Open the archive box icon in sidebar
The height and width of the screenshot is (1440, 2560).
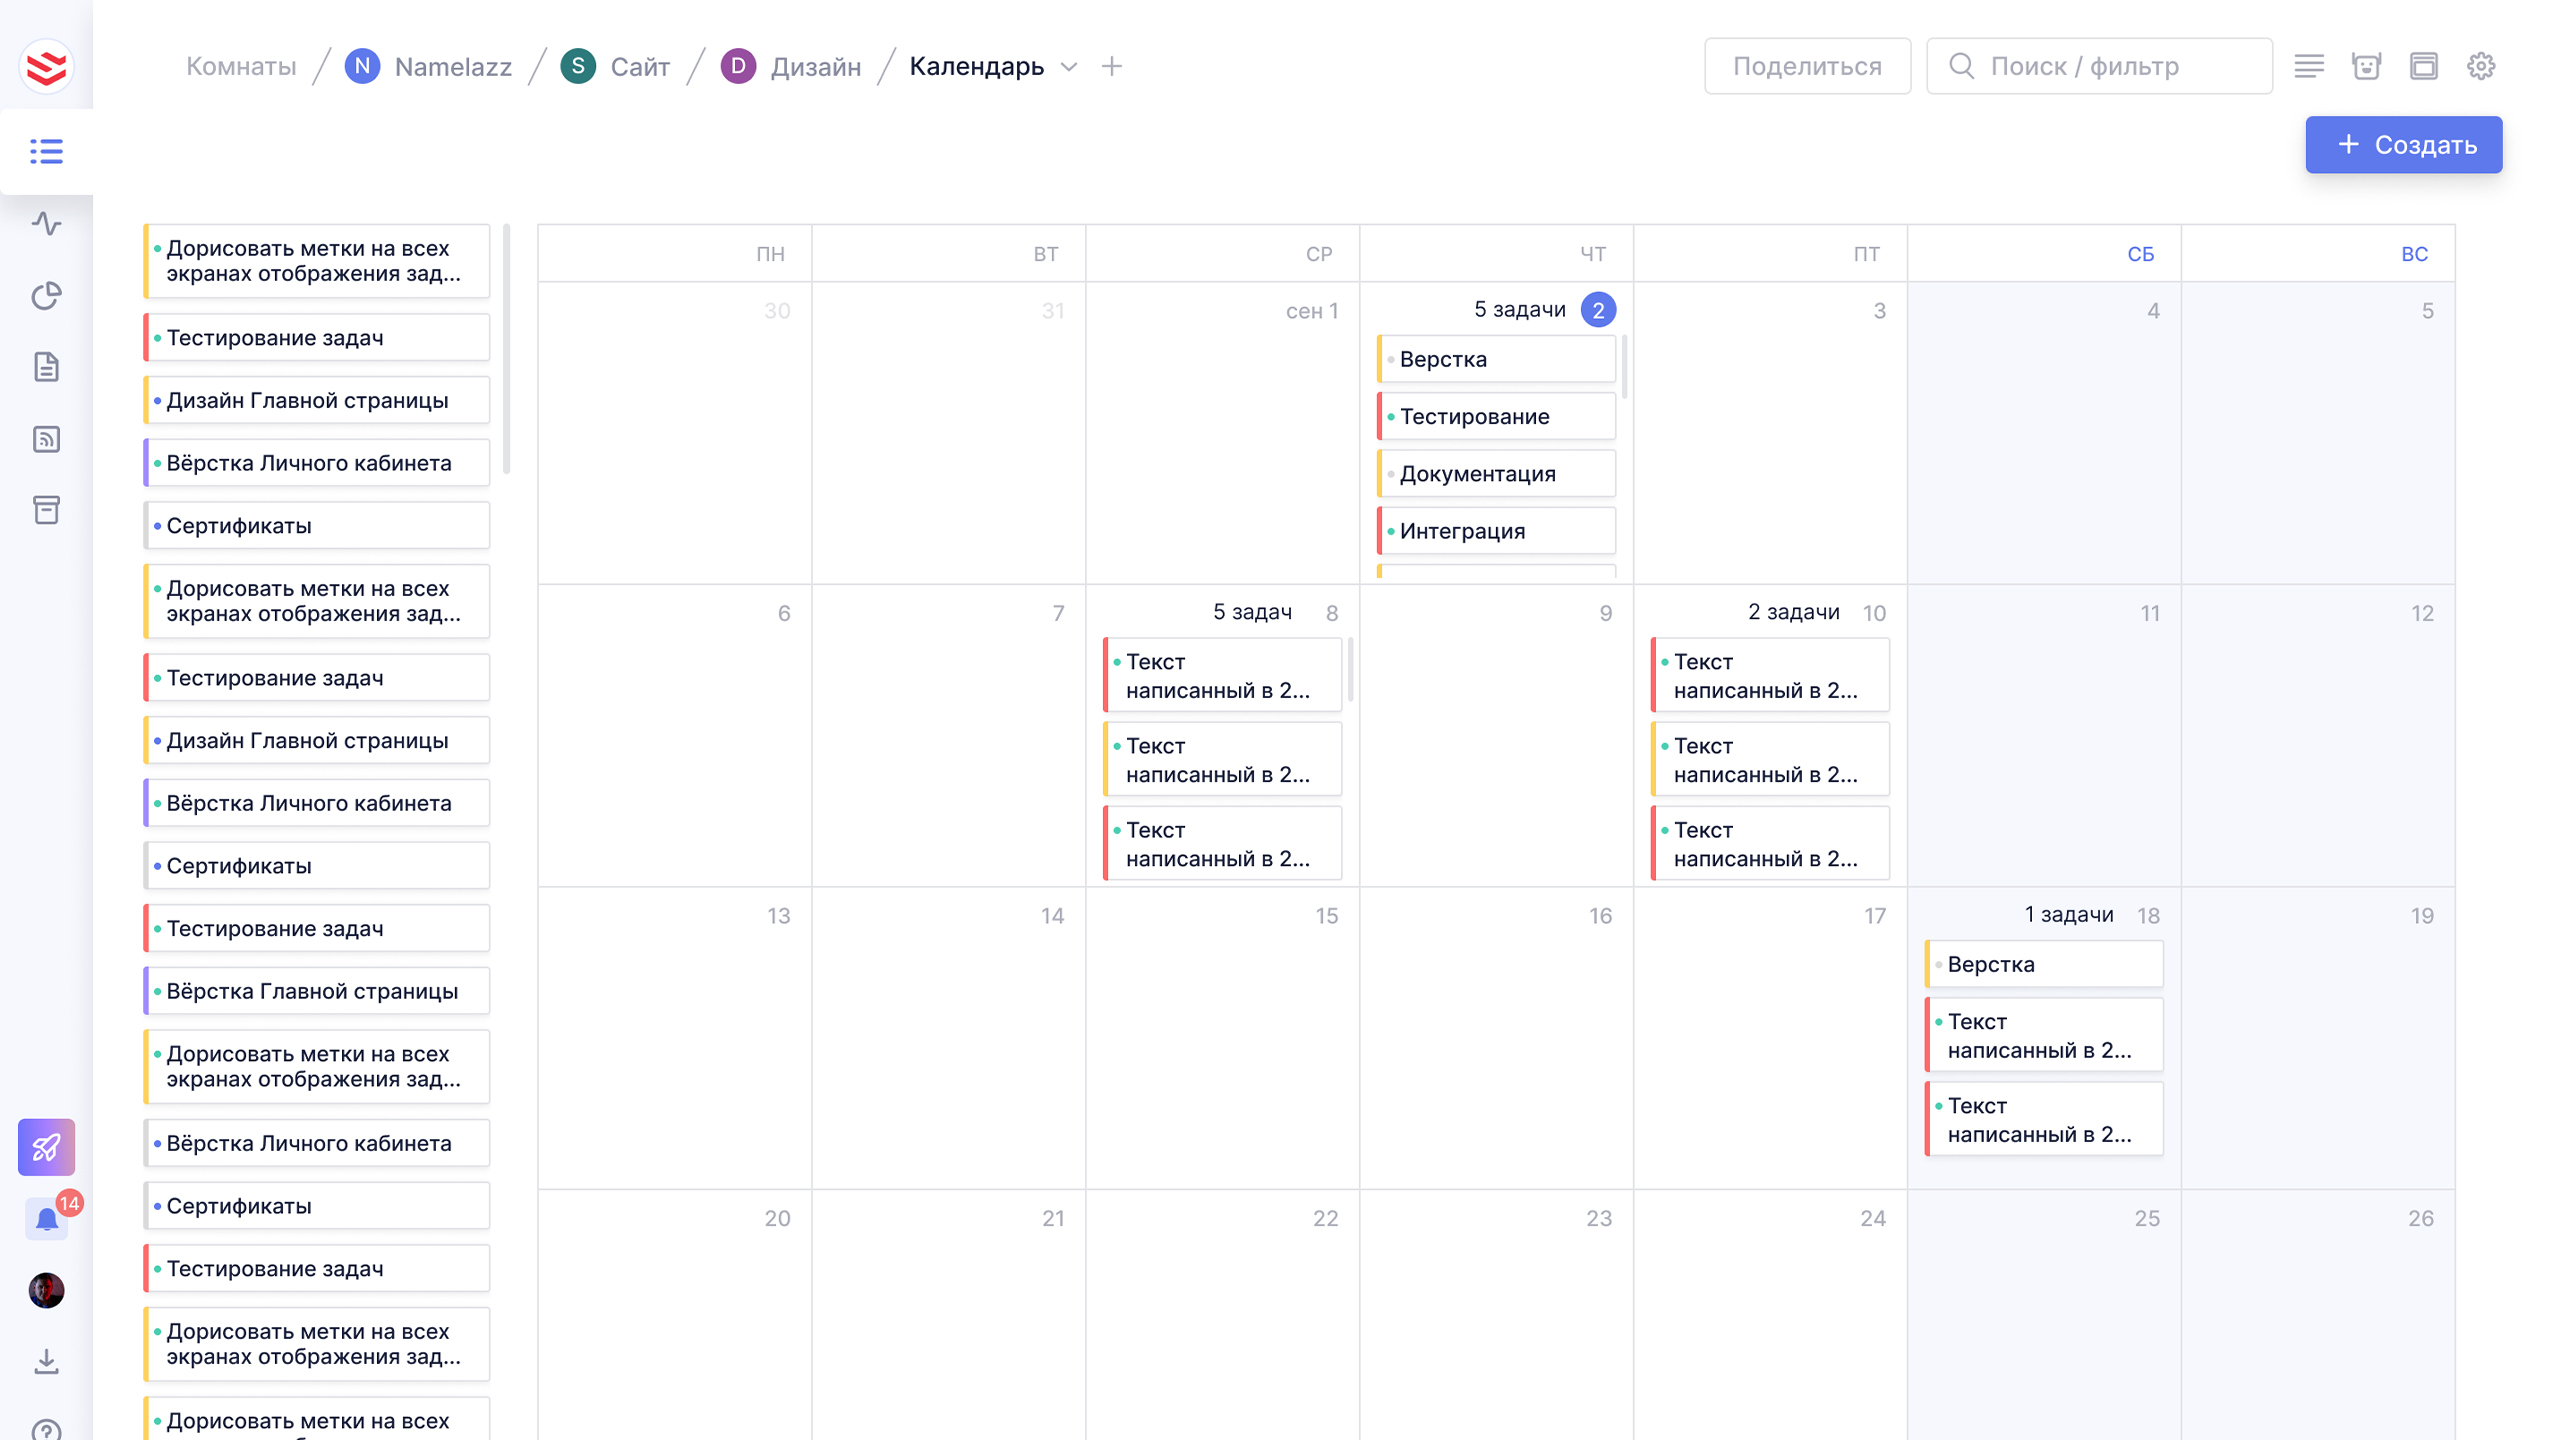(46, 510)
